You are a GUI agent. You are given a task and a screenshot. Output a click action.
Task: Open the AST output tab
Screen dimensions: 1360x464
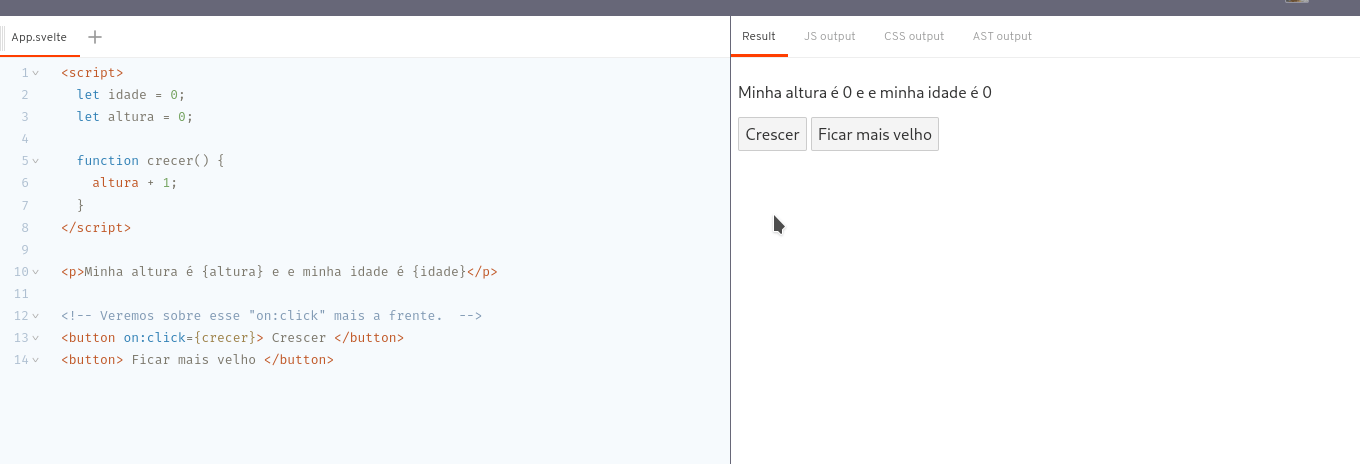[x=1002, y=36]
